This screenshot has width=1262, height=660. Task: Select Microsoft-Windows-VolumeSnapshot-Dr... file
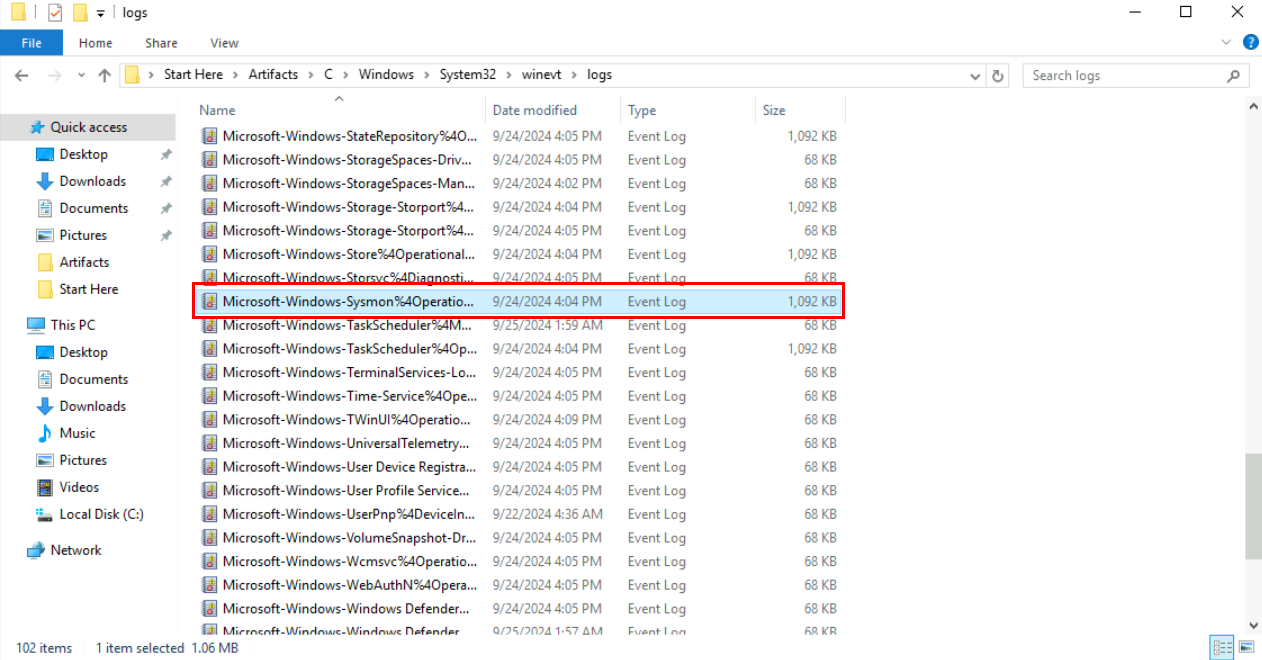pyautogui.click(x=519, y=538)
